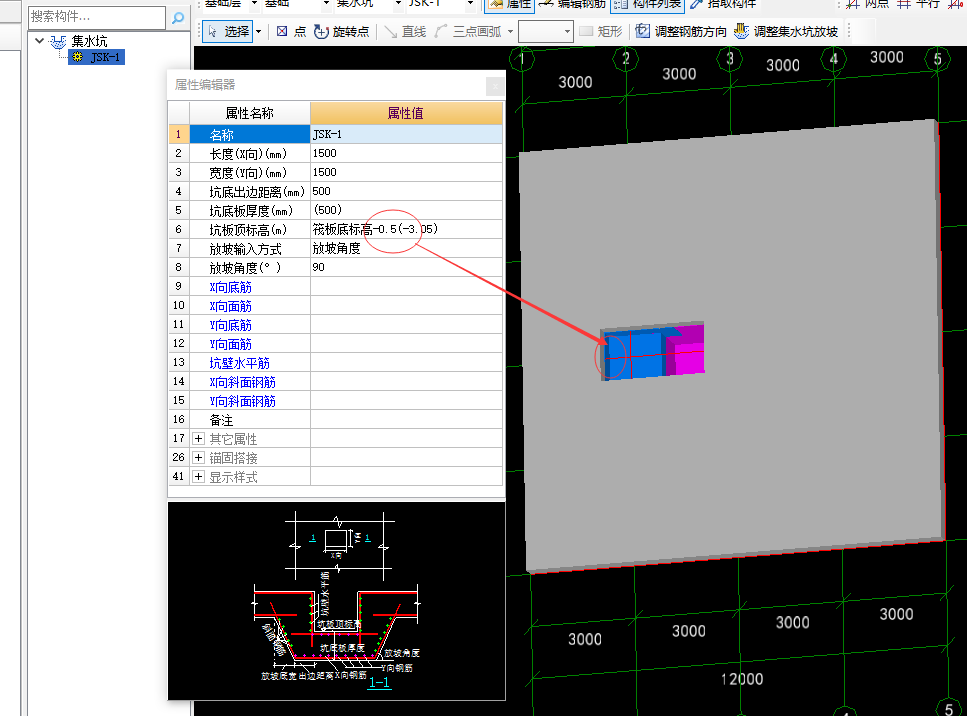Click 坑底板厚度 value (500)
The height and width of the screenshot is (716, 967).
pyautogui.click(x=406, y=210)
